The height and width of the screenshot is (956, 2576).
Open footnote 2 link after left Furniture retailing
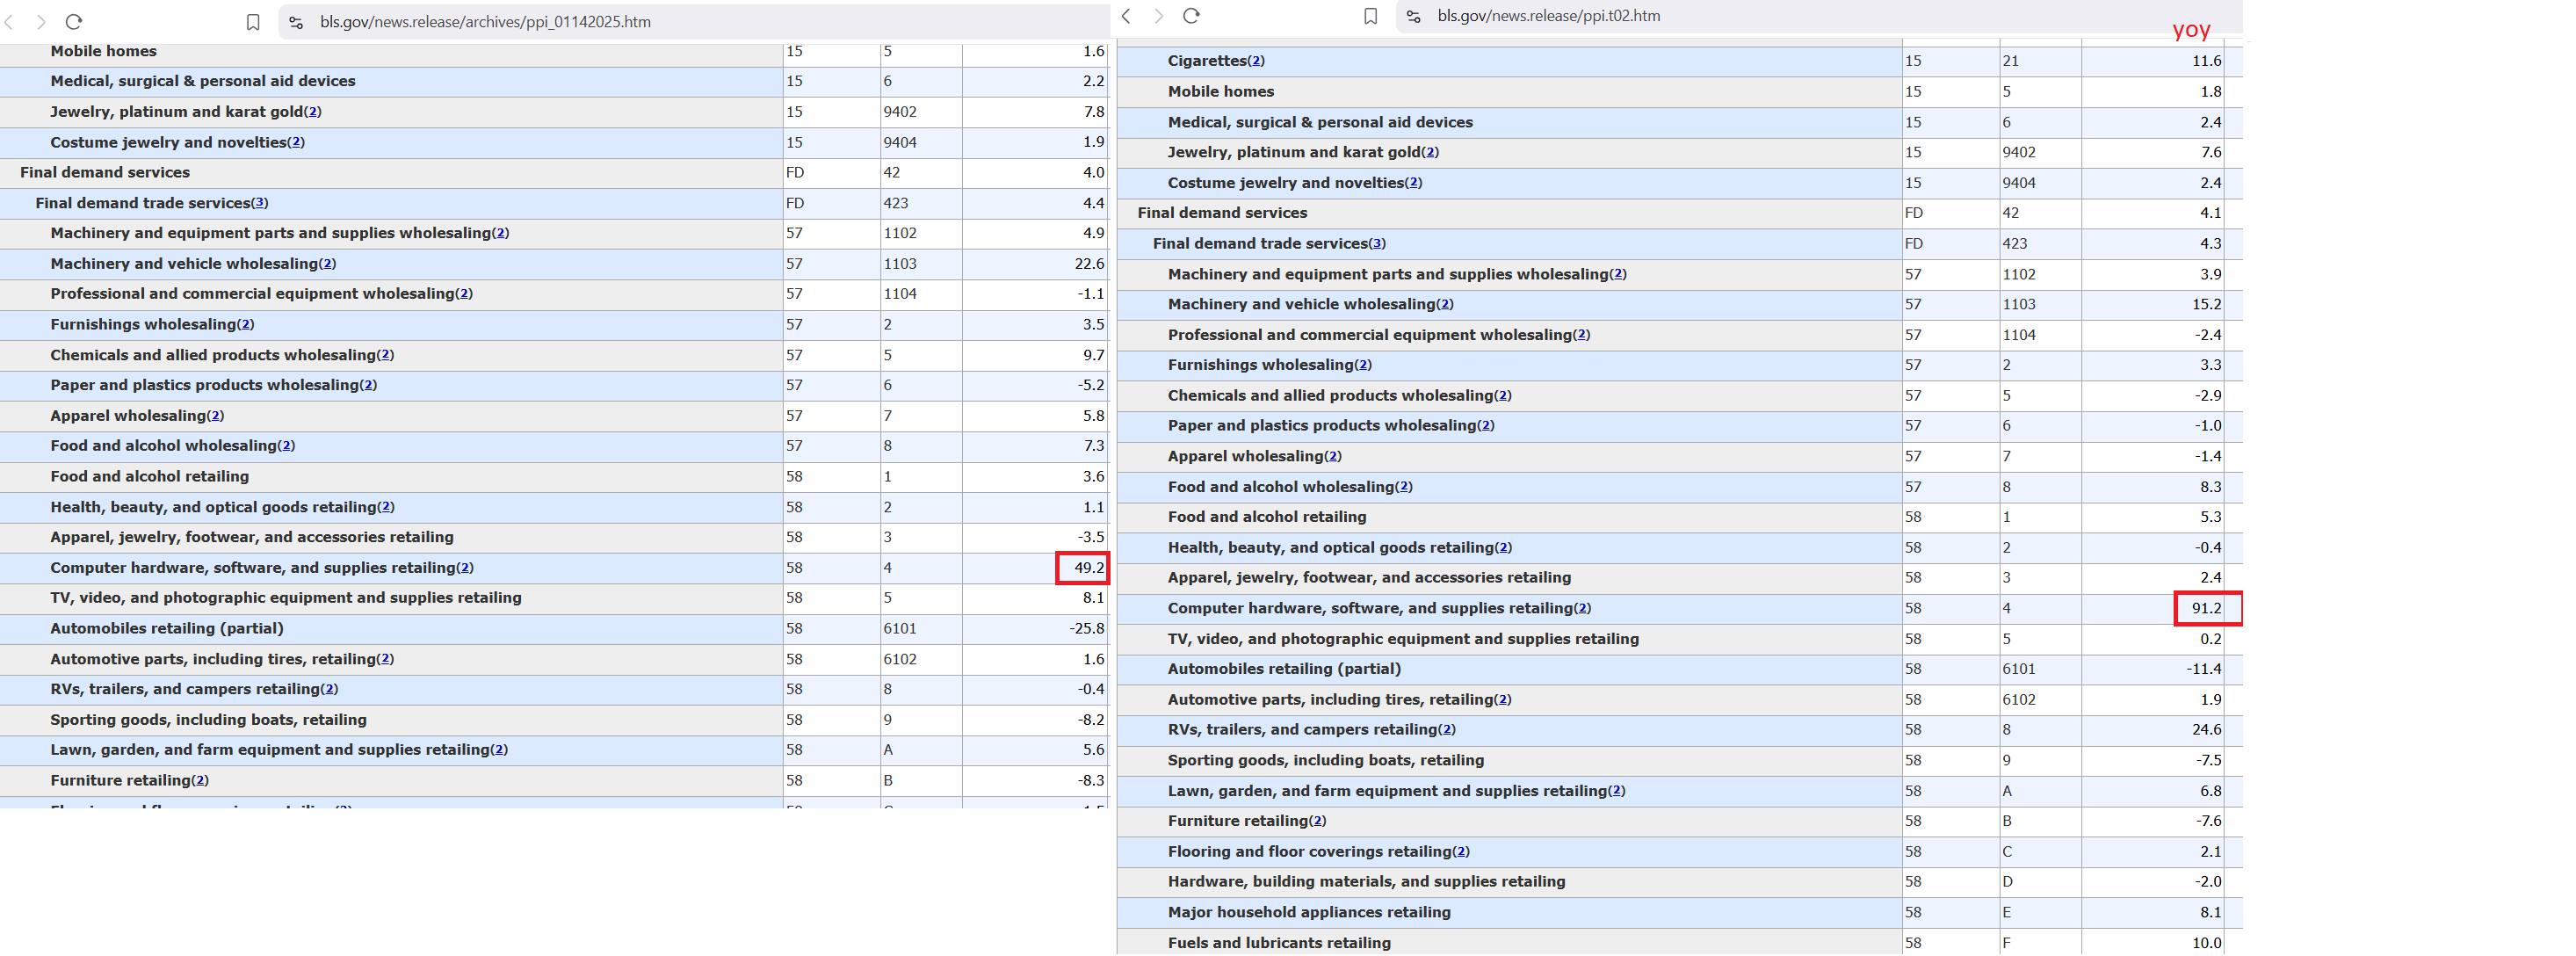pyautogui.click(x=200, y=781)
